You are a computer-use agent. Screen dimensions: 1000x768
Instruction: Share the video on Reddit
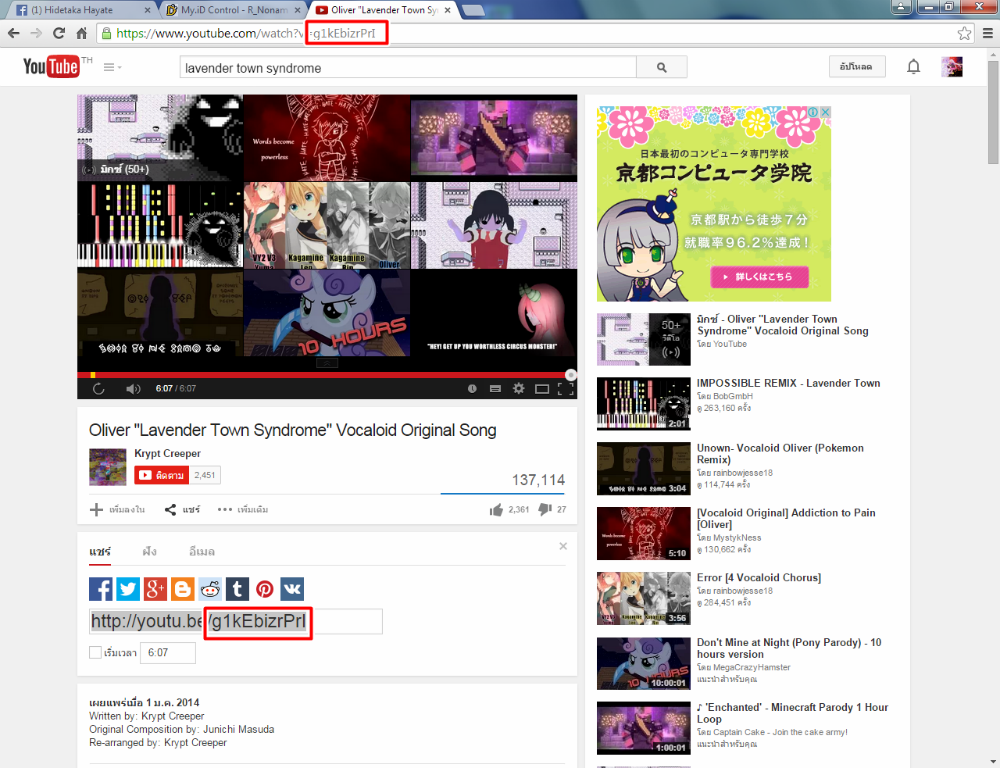(210, 589)
